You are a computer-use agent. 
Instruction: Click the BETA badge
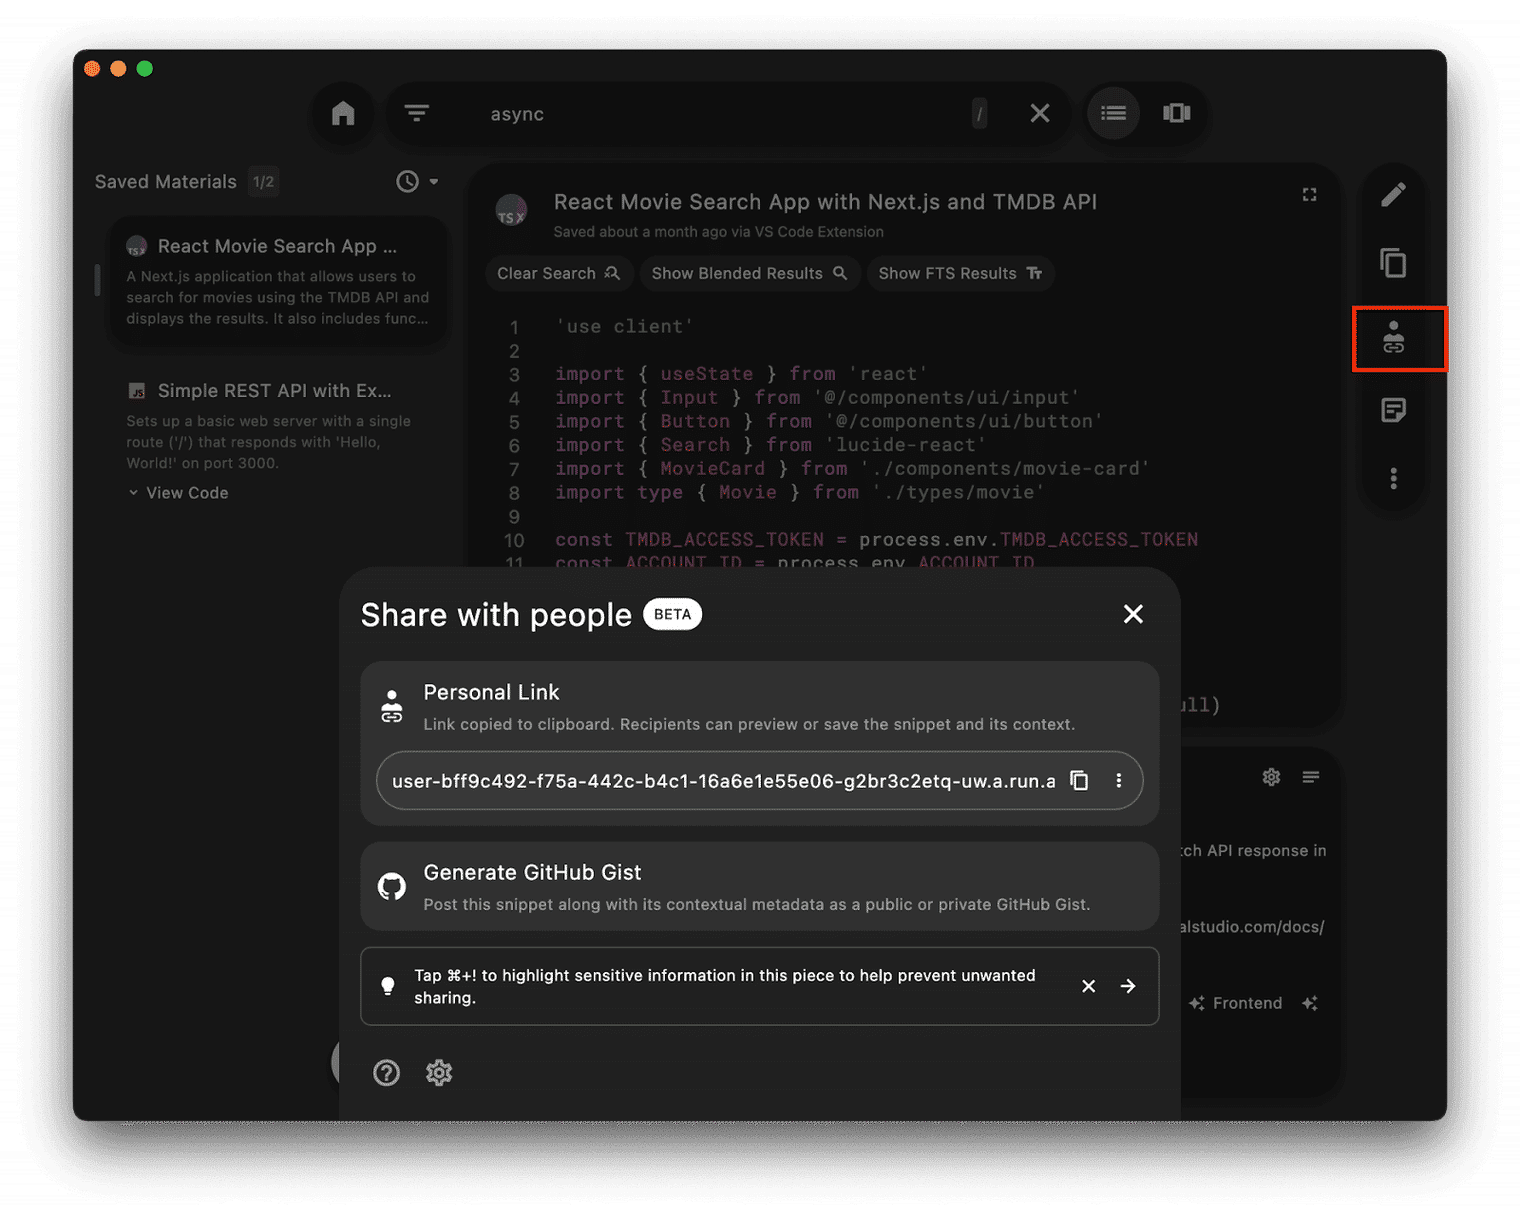coord(672,614)
